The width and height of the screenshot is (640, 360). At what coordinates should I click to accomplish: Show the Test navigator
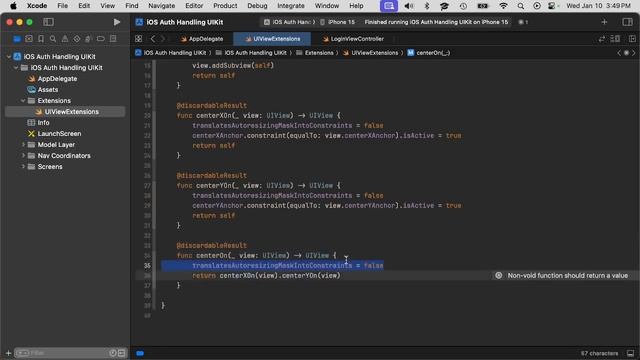point(77,39)
